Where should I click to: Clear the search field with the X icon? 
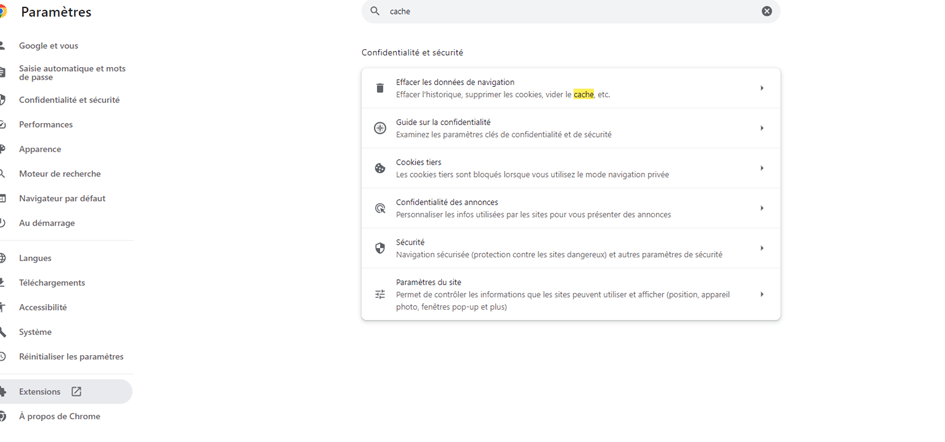pyautogui.click(x=767, y=11)
